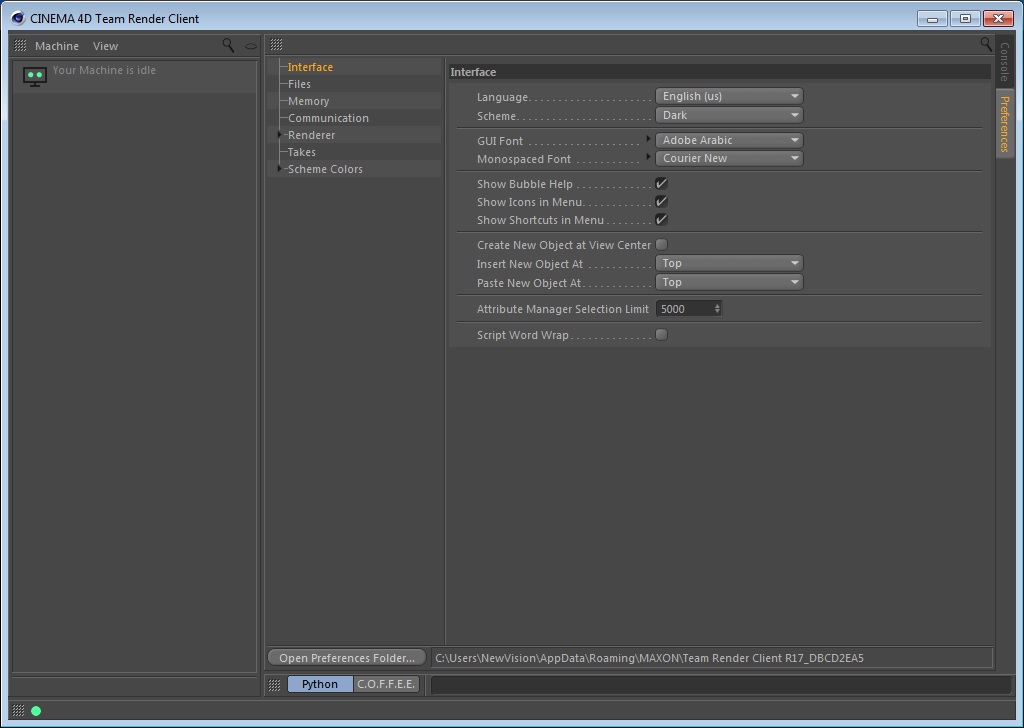
Task: Switch to the Console side tab
Action: point(1004,62)
